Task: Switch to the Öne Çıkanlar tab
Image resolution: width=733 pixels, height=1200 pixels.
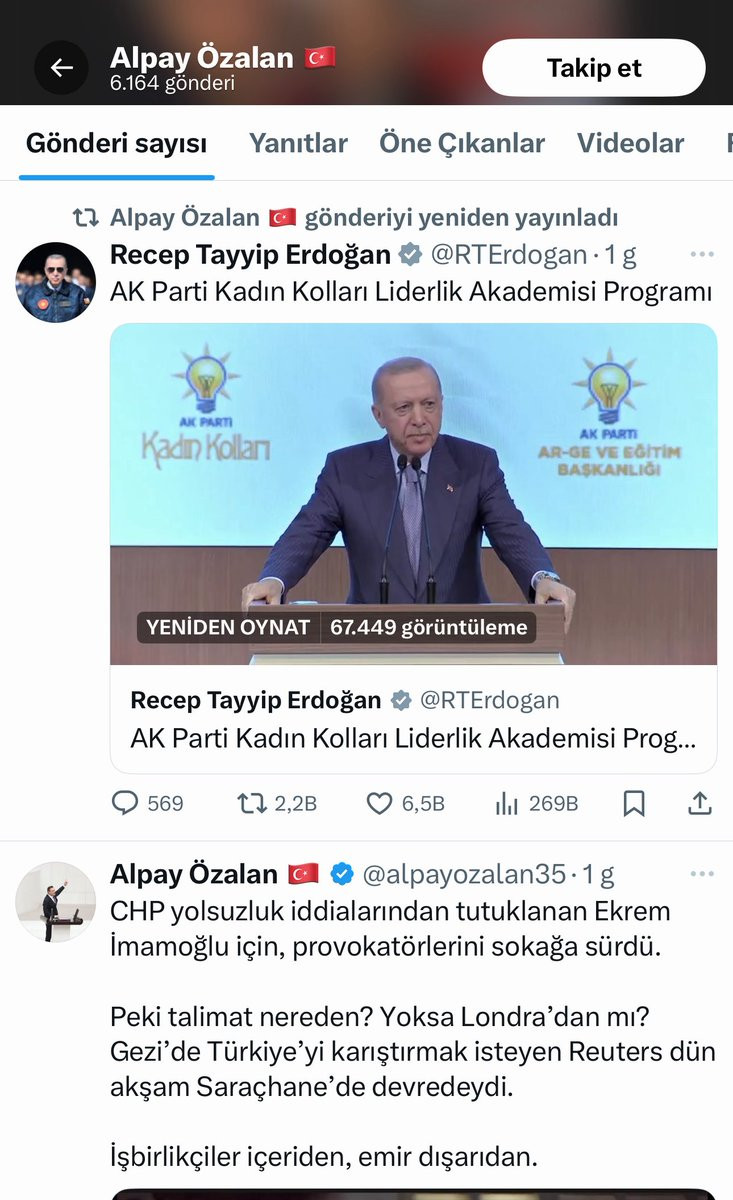Action: 462,143
